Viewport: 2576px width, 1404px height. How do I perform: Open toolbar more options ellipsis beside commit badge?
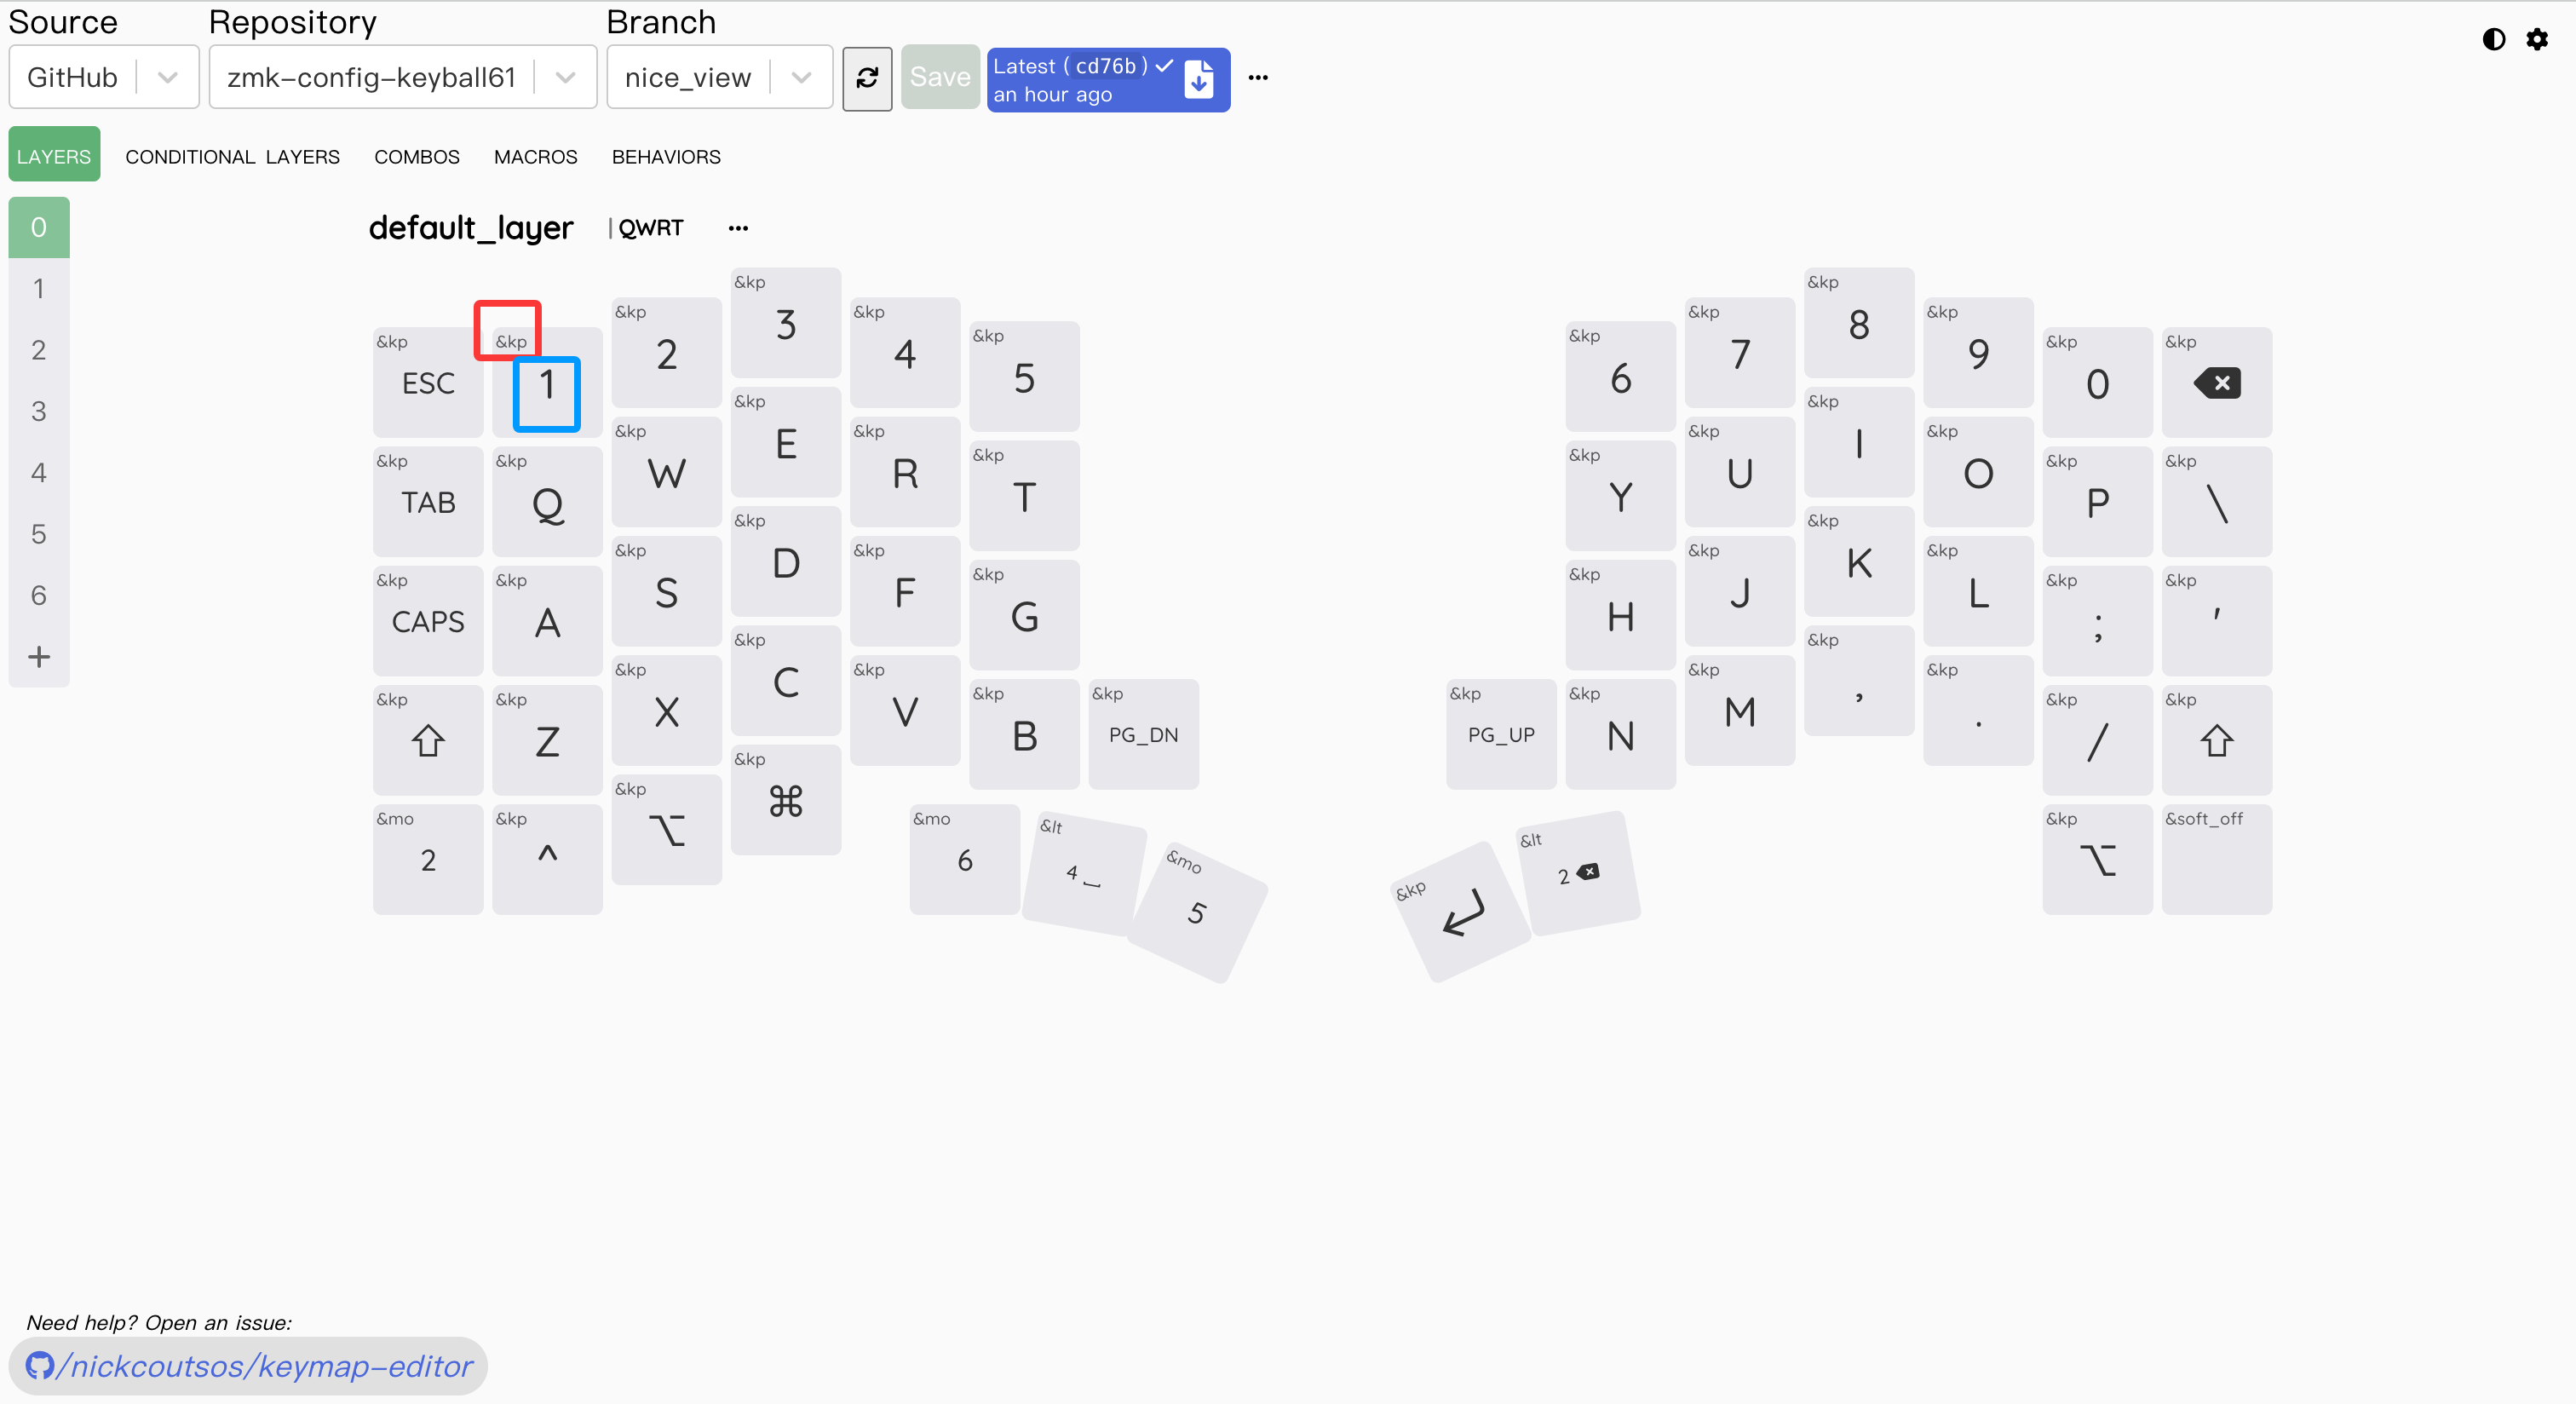1258,77
